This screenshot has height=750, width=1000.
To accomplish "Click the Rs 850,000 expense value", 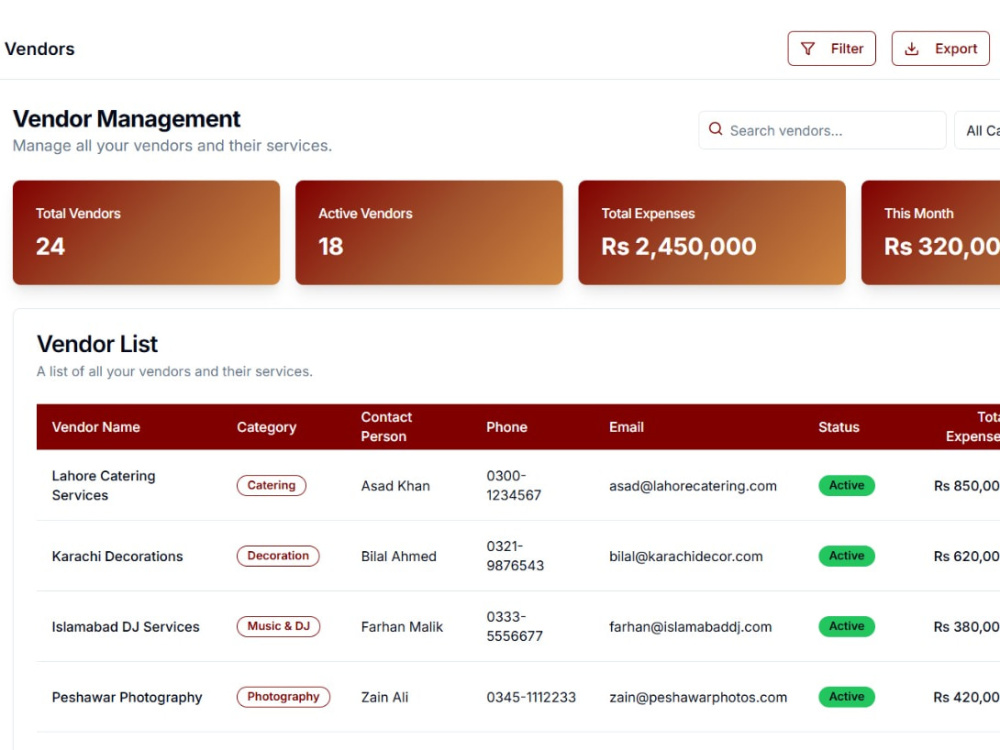I will point(966,485).
